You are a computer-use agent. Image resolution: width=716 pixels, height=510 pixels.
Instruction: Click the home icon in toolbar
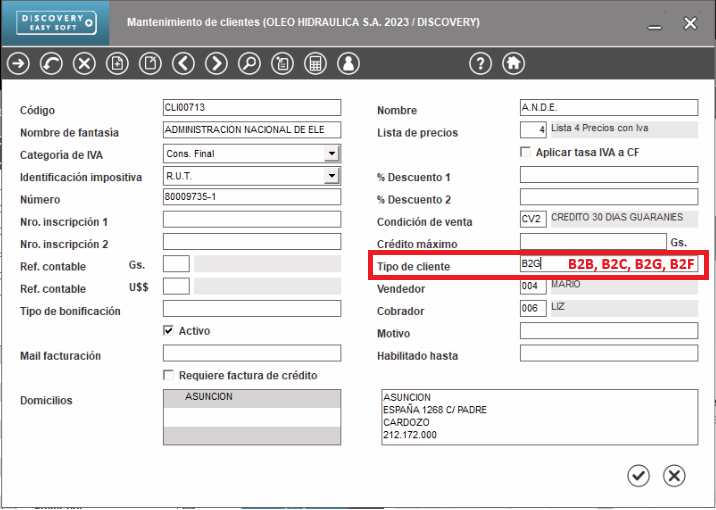[x=513, y=64]
